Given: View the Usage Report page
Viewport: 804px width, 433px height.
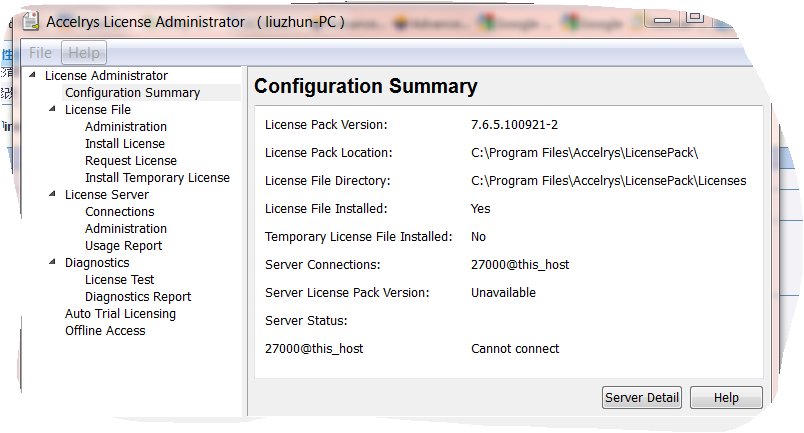Looking at the screenshot, I should 123,246.
